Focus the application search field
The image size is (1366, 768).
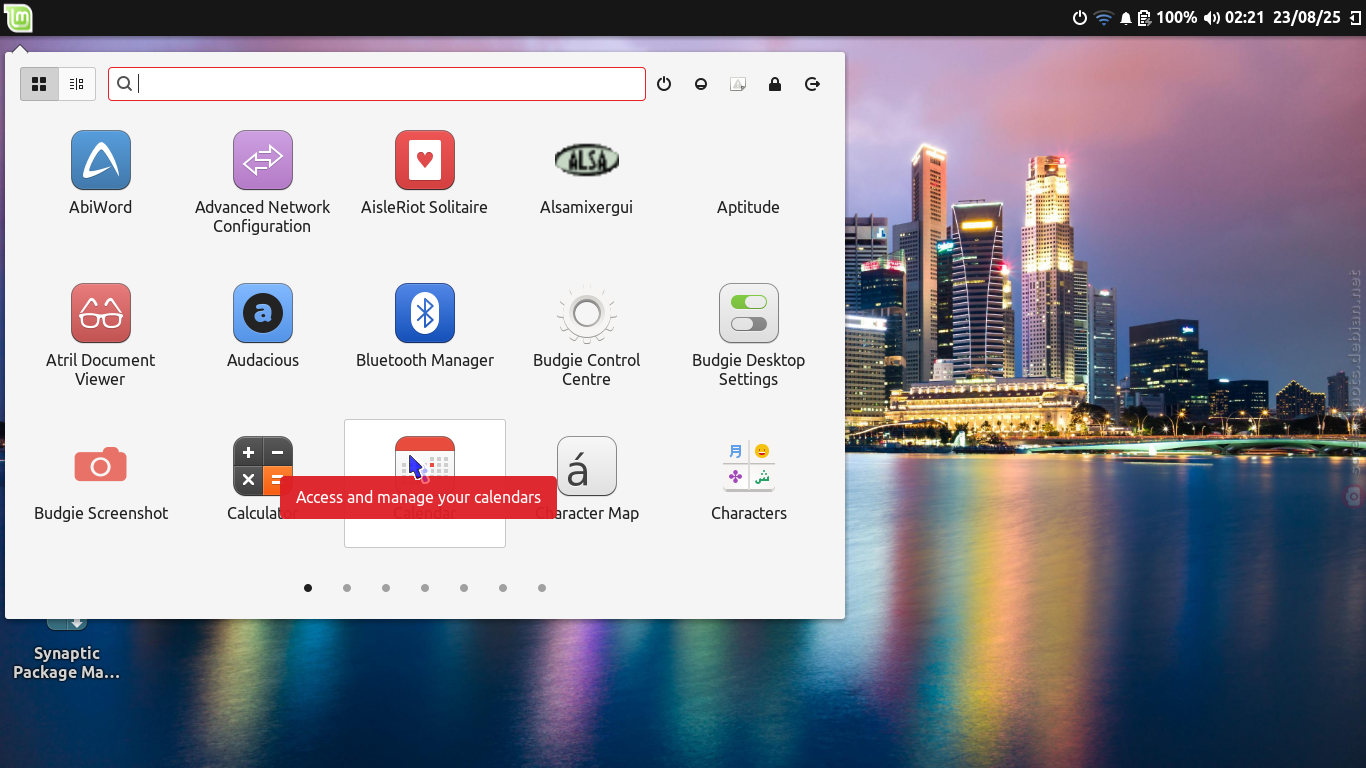pyautogui.click(x=377, y=84)
